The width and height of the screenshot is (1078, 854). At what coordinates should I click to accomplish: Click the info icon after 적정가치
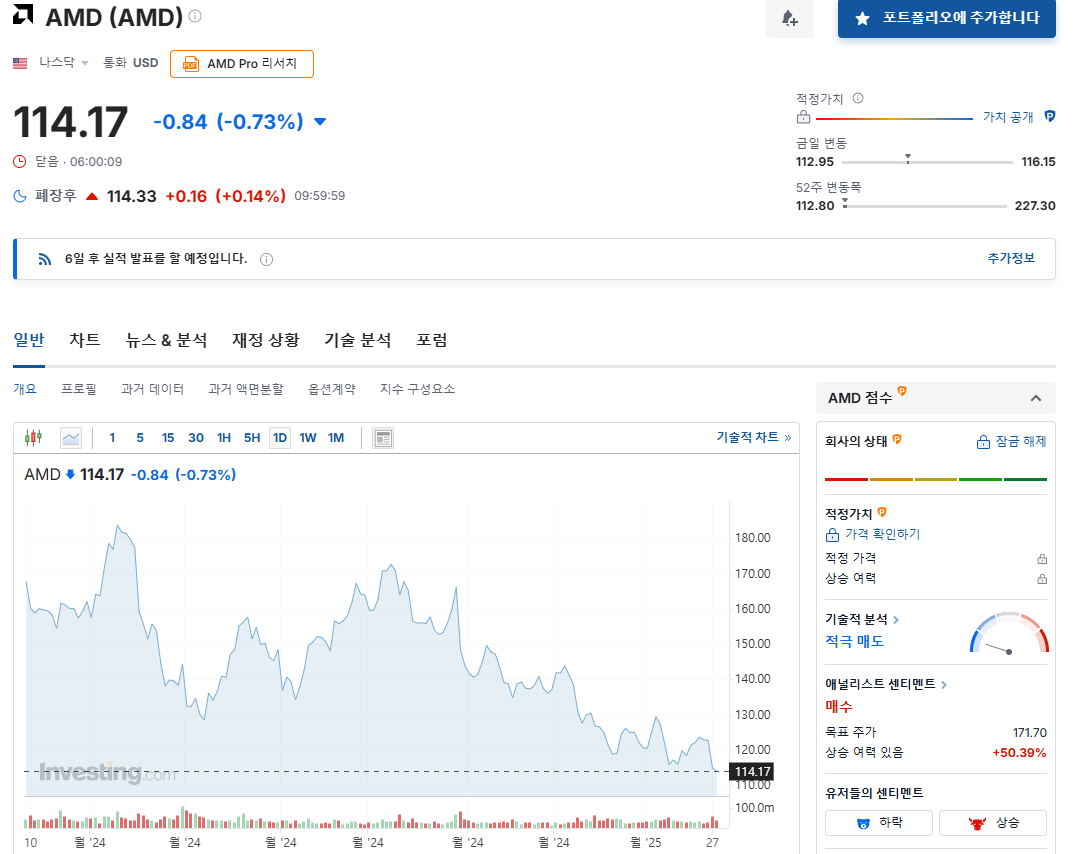coord(858,98)
